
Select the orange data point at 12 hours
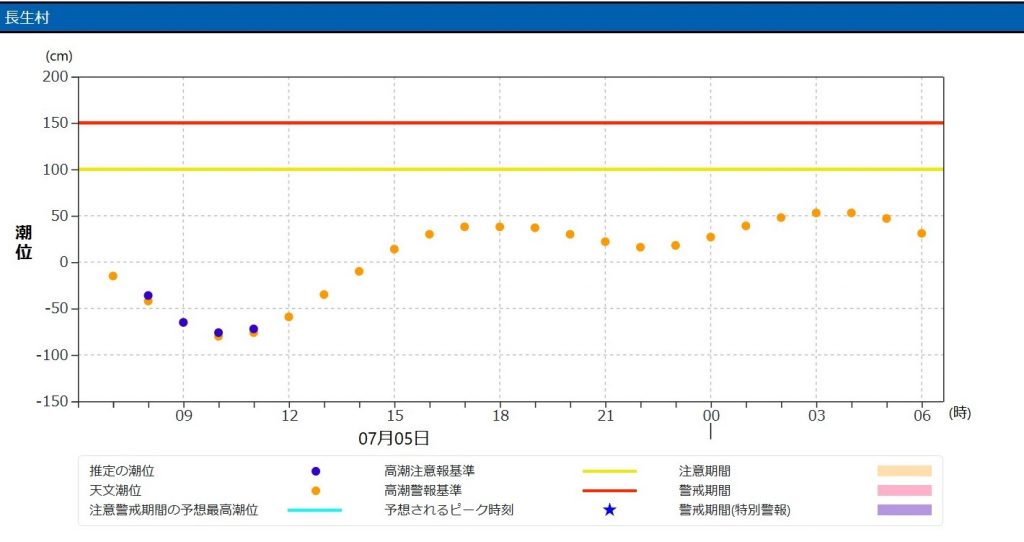point(289,317)
